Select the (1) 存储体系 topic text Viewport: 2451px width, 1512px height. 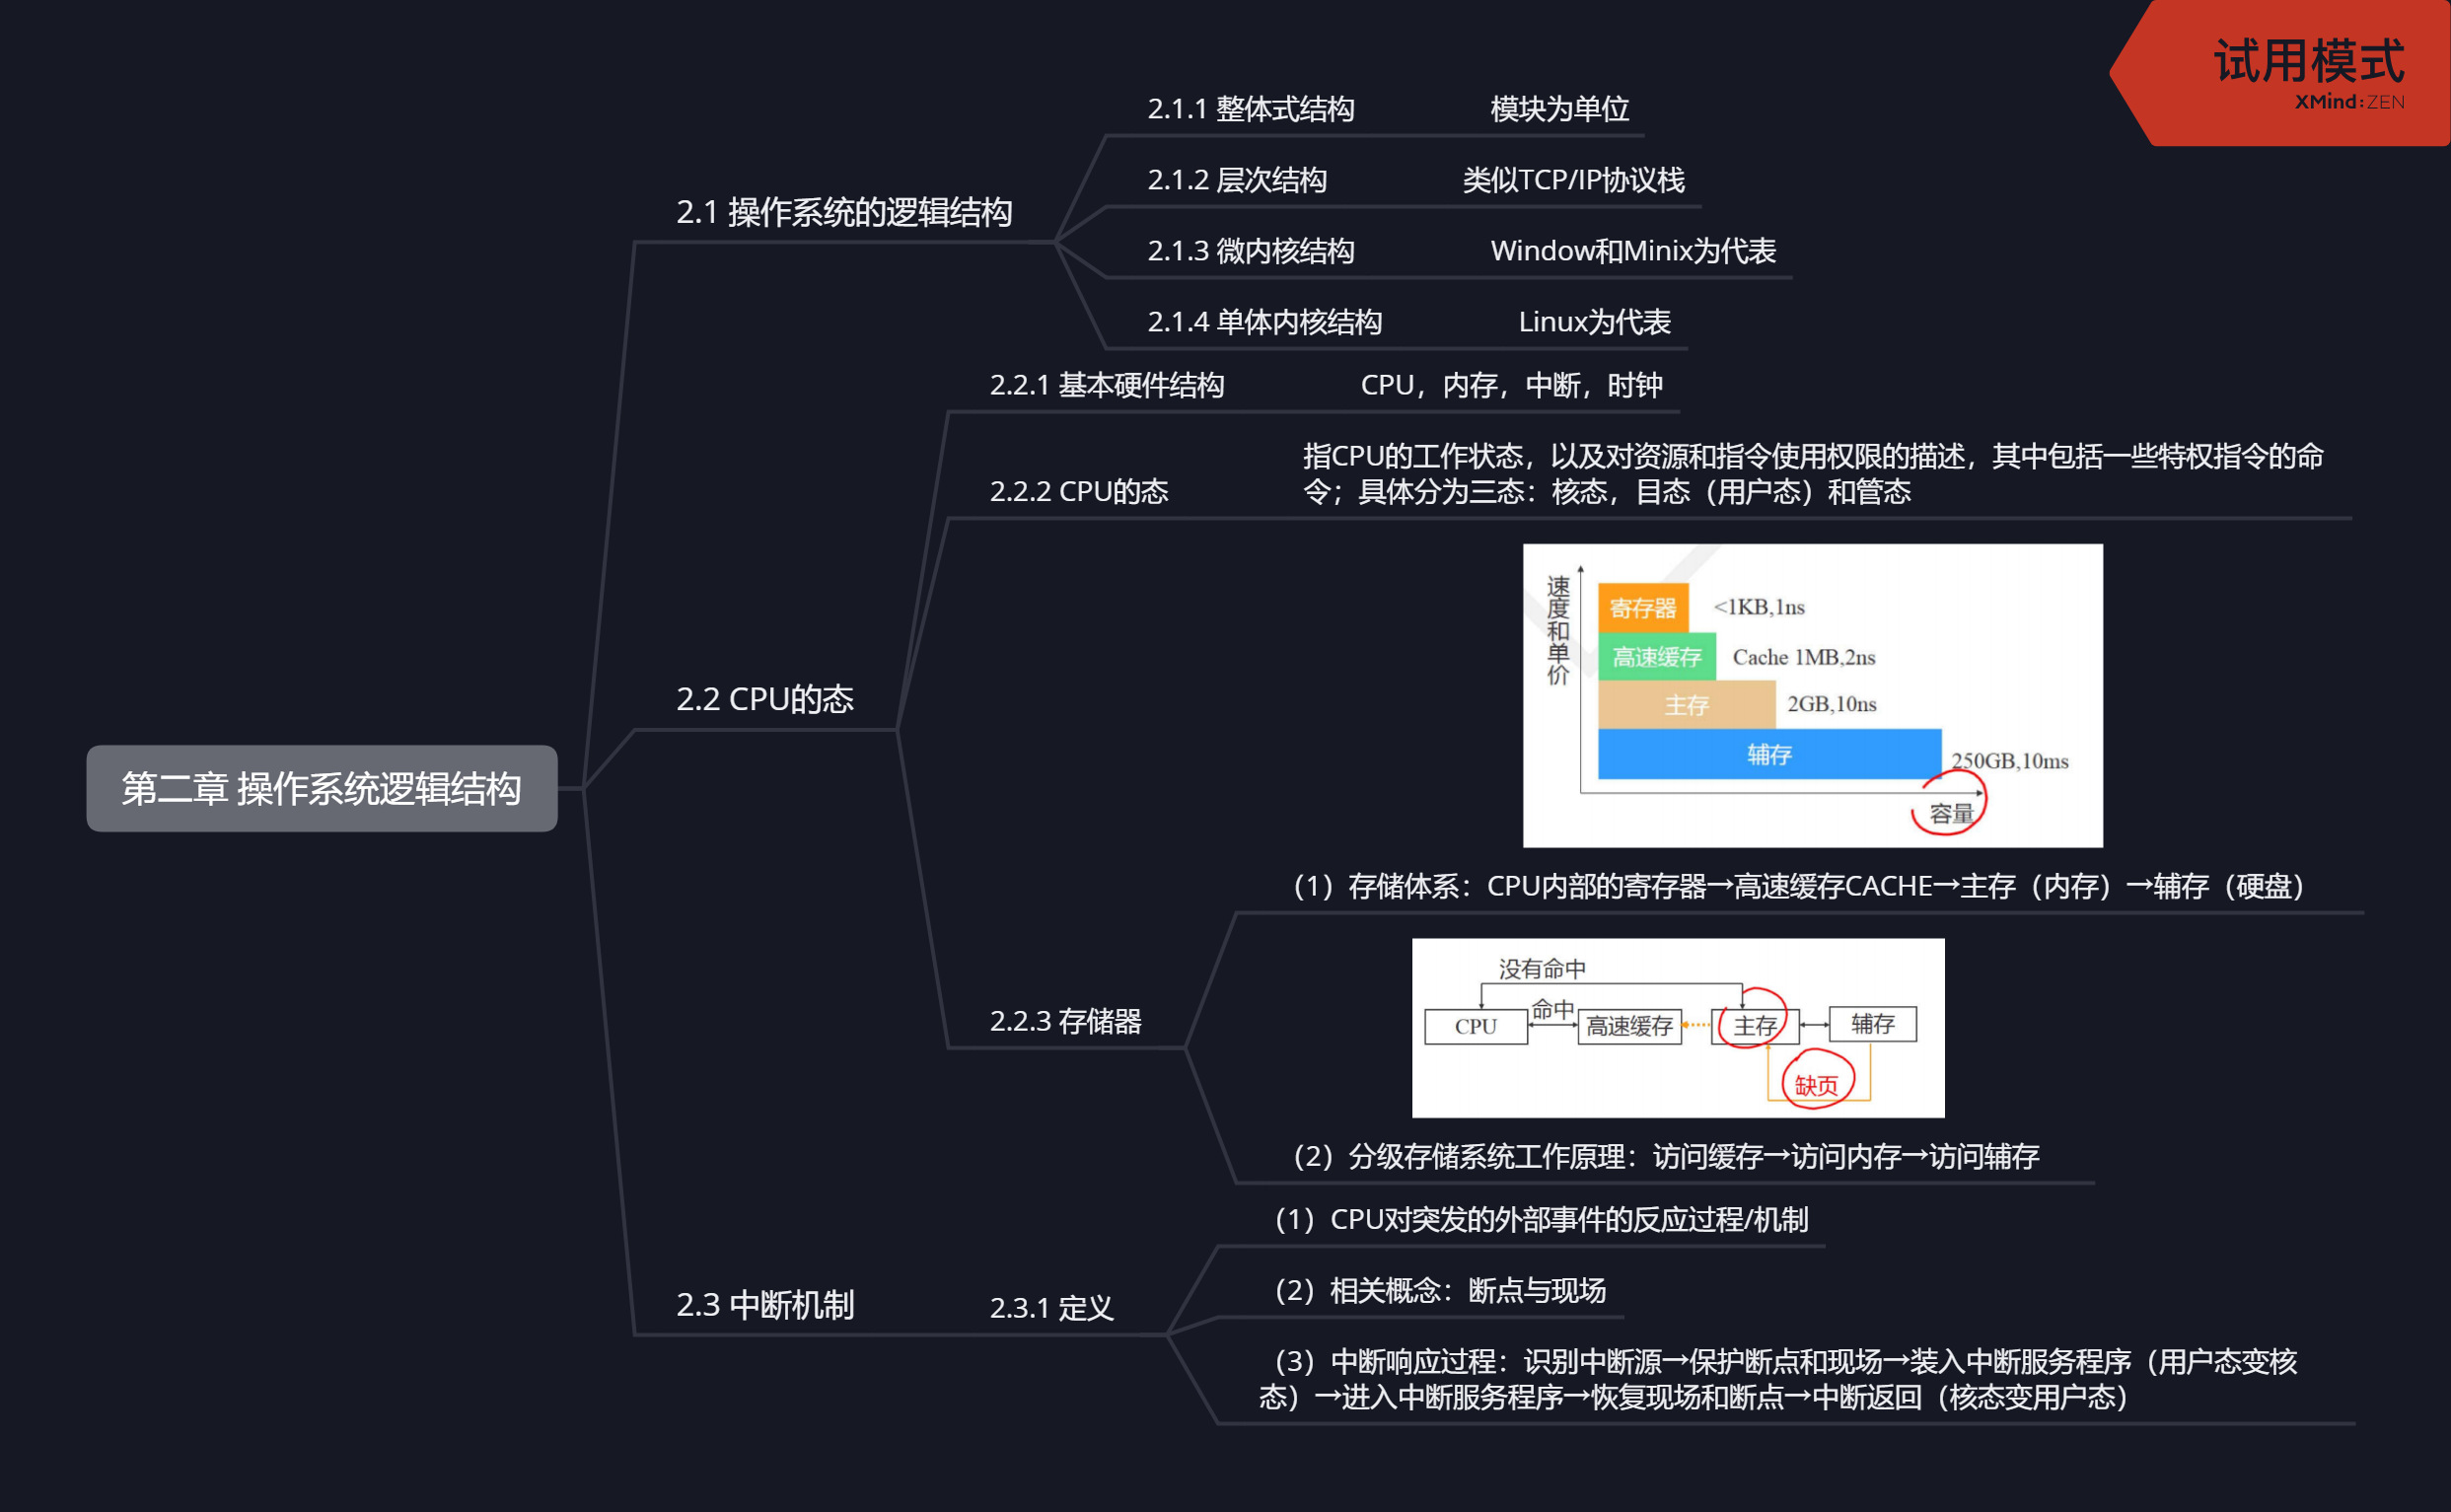[x=1798, y=886]
